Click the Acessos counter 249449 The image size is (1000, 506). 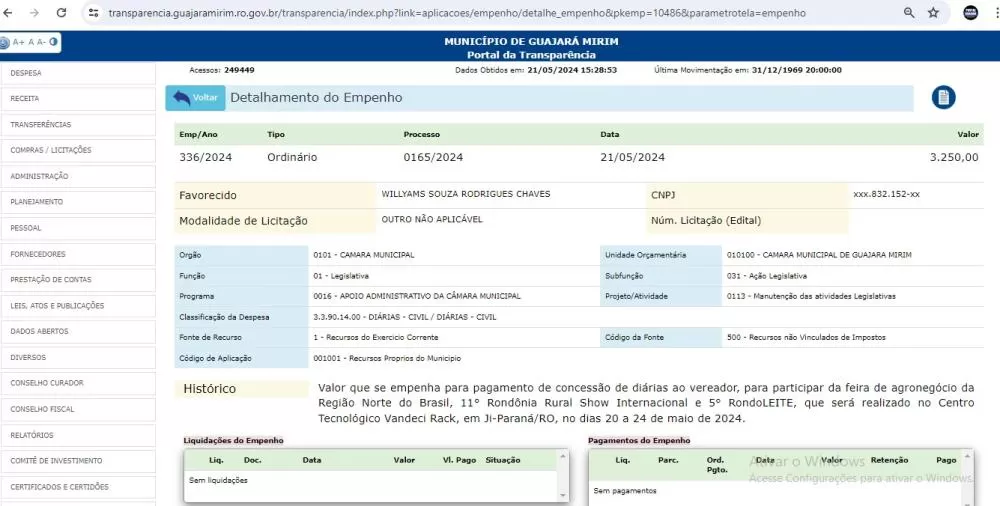239,70
